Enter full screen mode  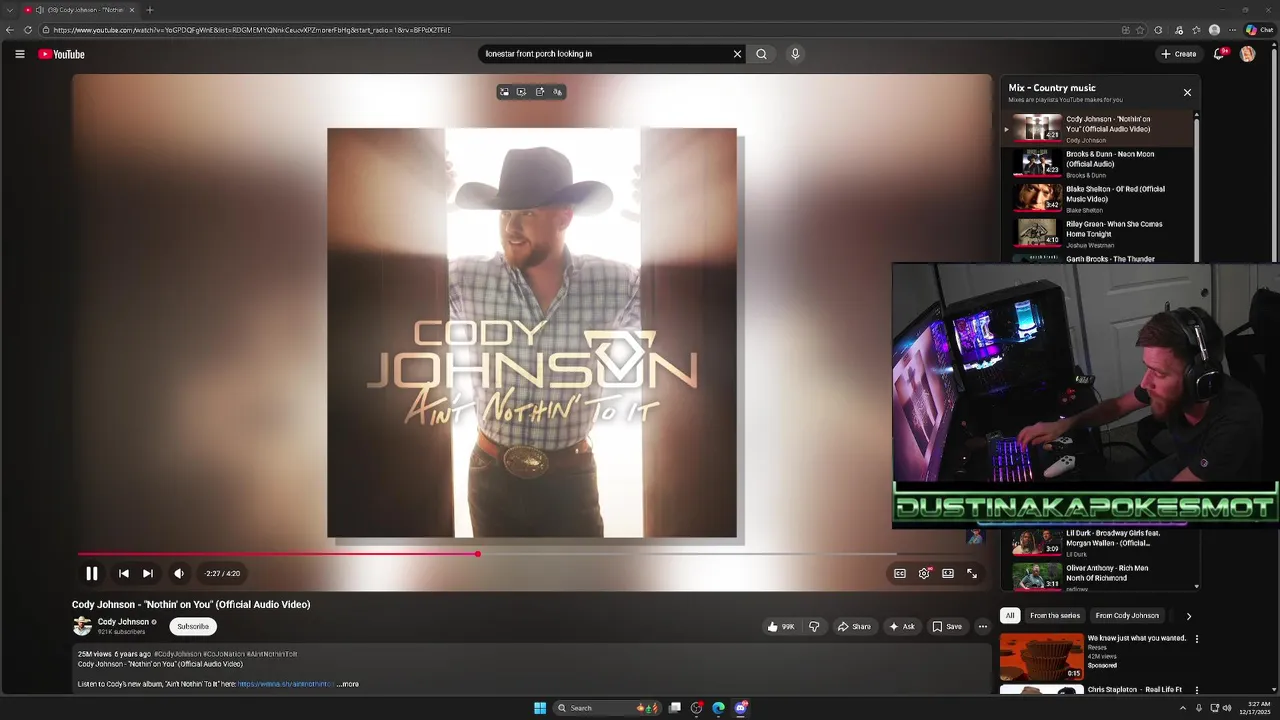tap(972, 573)
